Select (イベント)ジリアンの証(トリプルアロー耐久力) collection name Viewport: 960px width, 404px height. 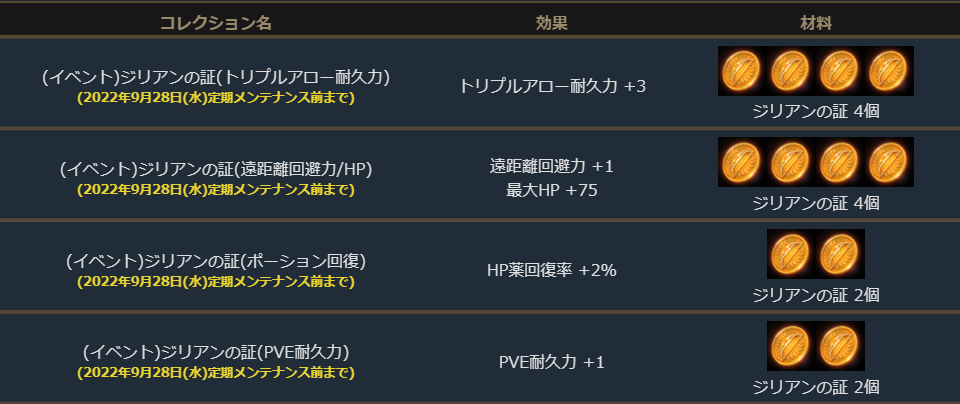(x=215, y=77)
